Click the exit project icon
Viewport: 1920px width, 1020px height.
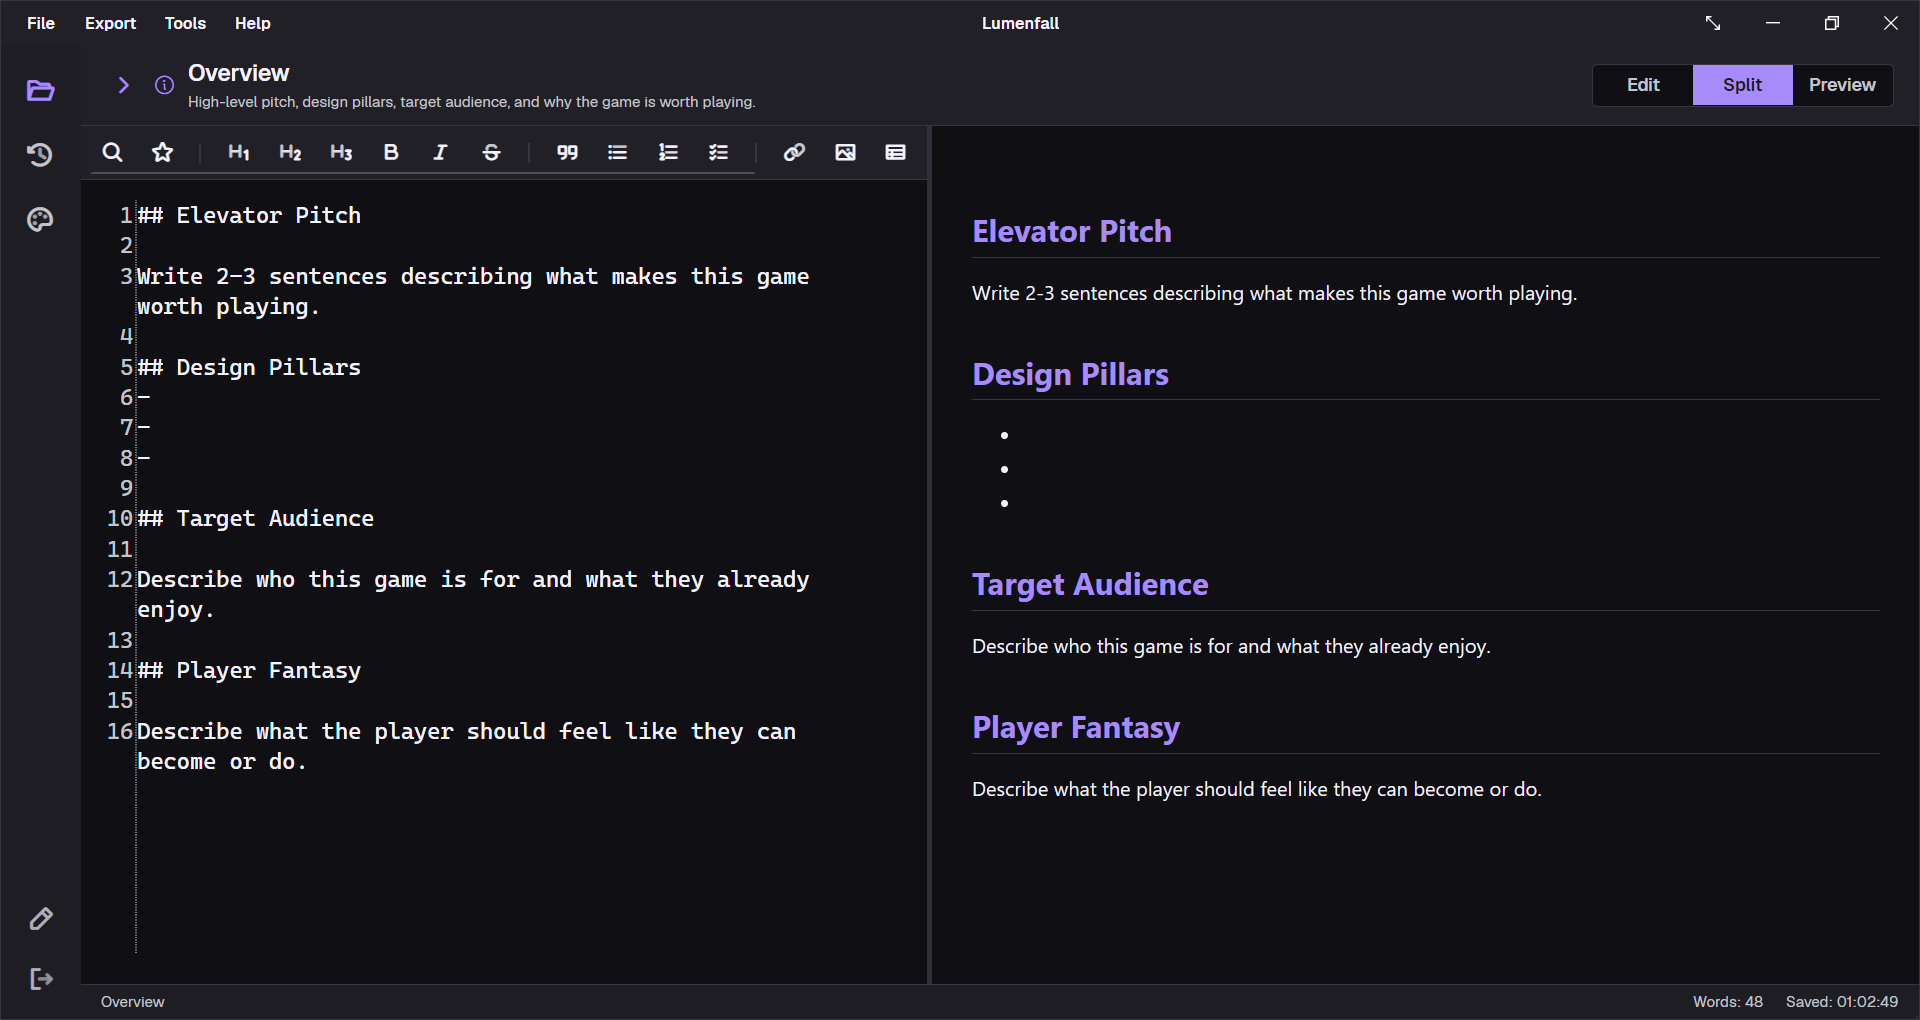point(40,979)
